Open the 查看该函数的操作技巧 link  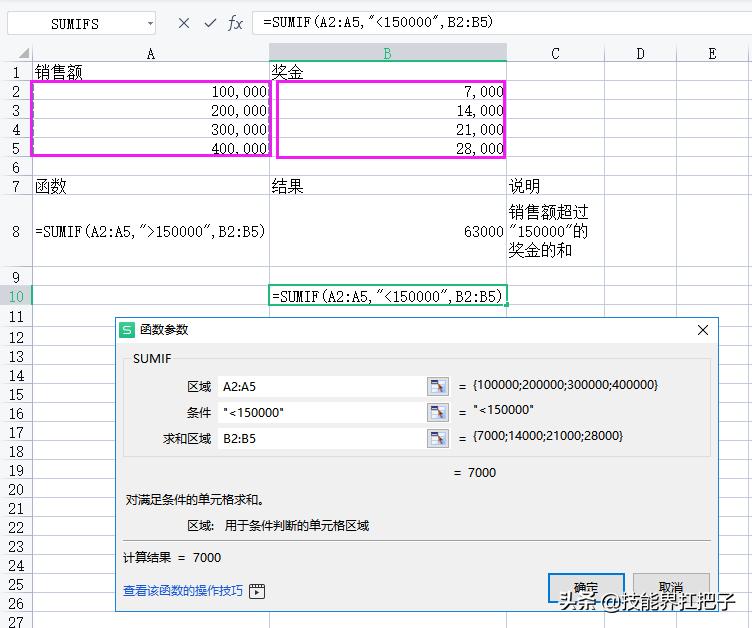pyautogui.click(x=183, y=591)
